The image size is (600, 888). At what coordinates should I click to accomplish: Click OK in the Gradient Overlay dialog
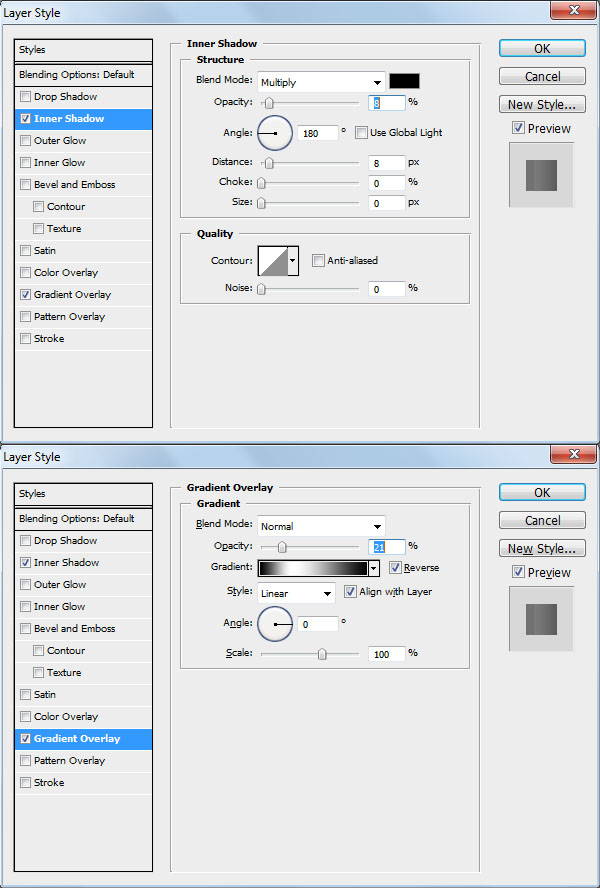pos(542,493)
